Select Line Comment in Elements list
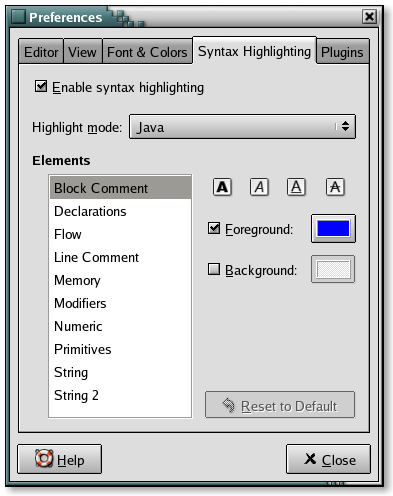393x496 pixels. 120,257
